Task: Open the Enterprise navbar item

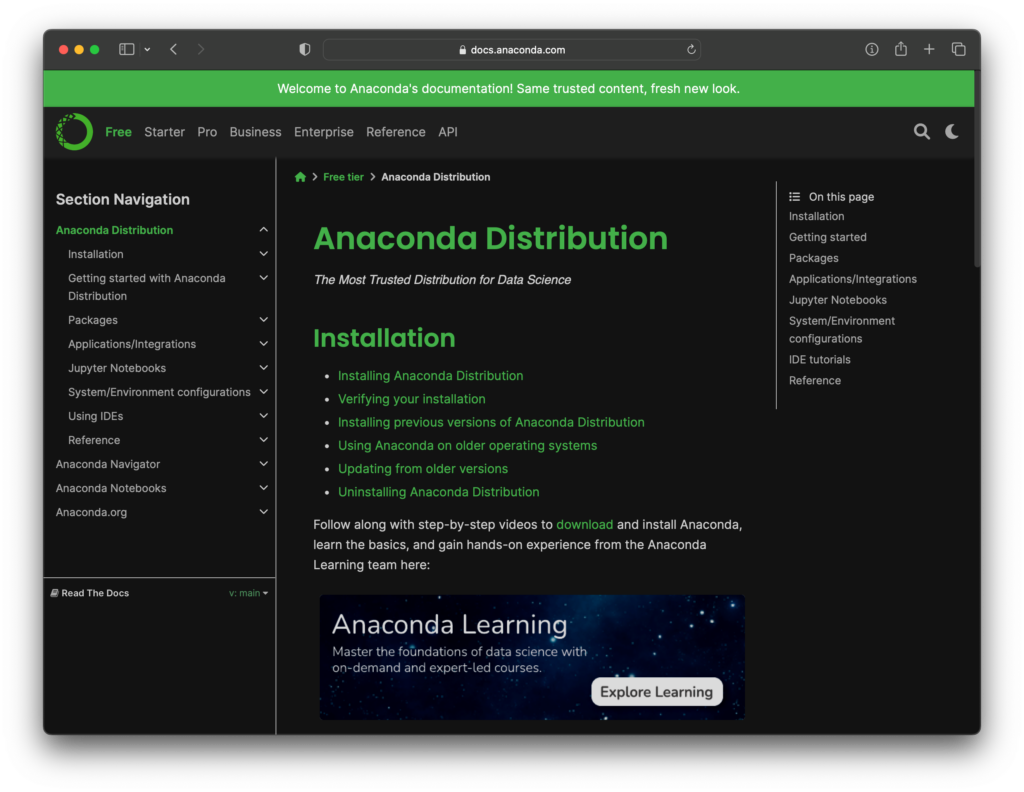Action: pos(324,132)
